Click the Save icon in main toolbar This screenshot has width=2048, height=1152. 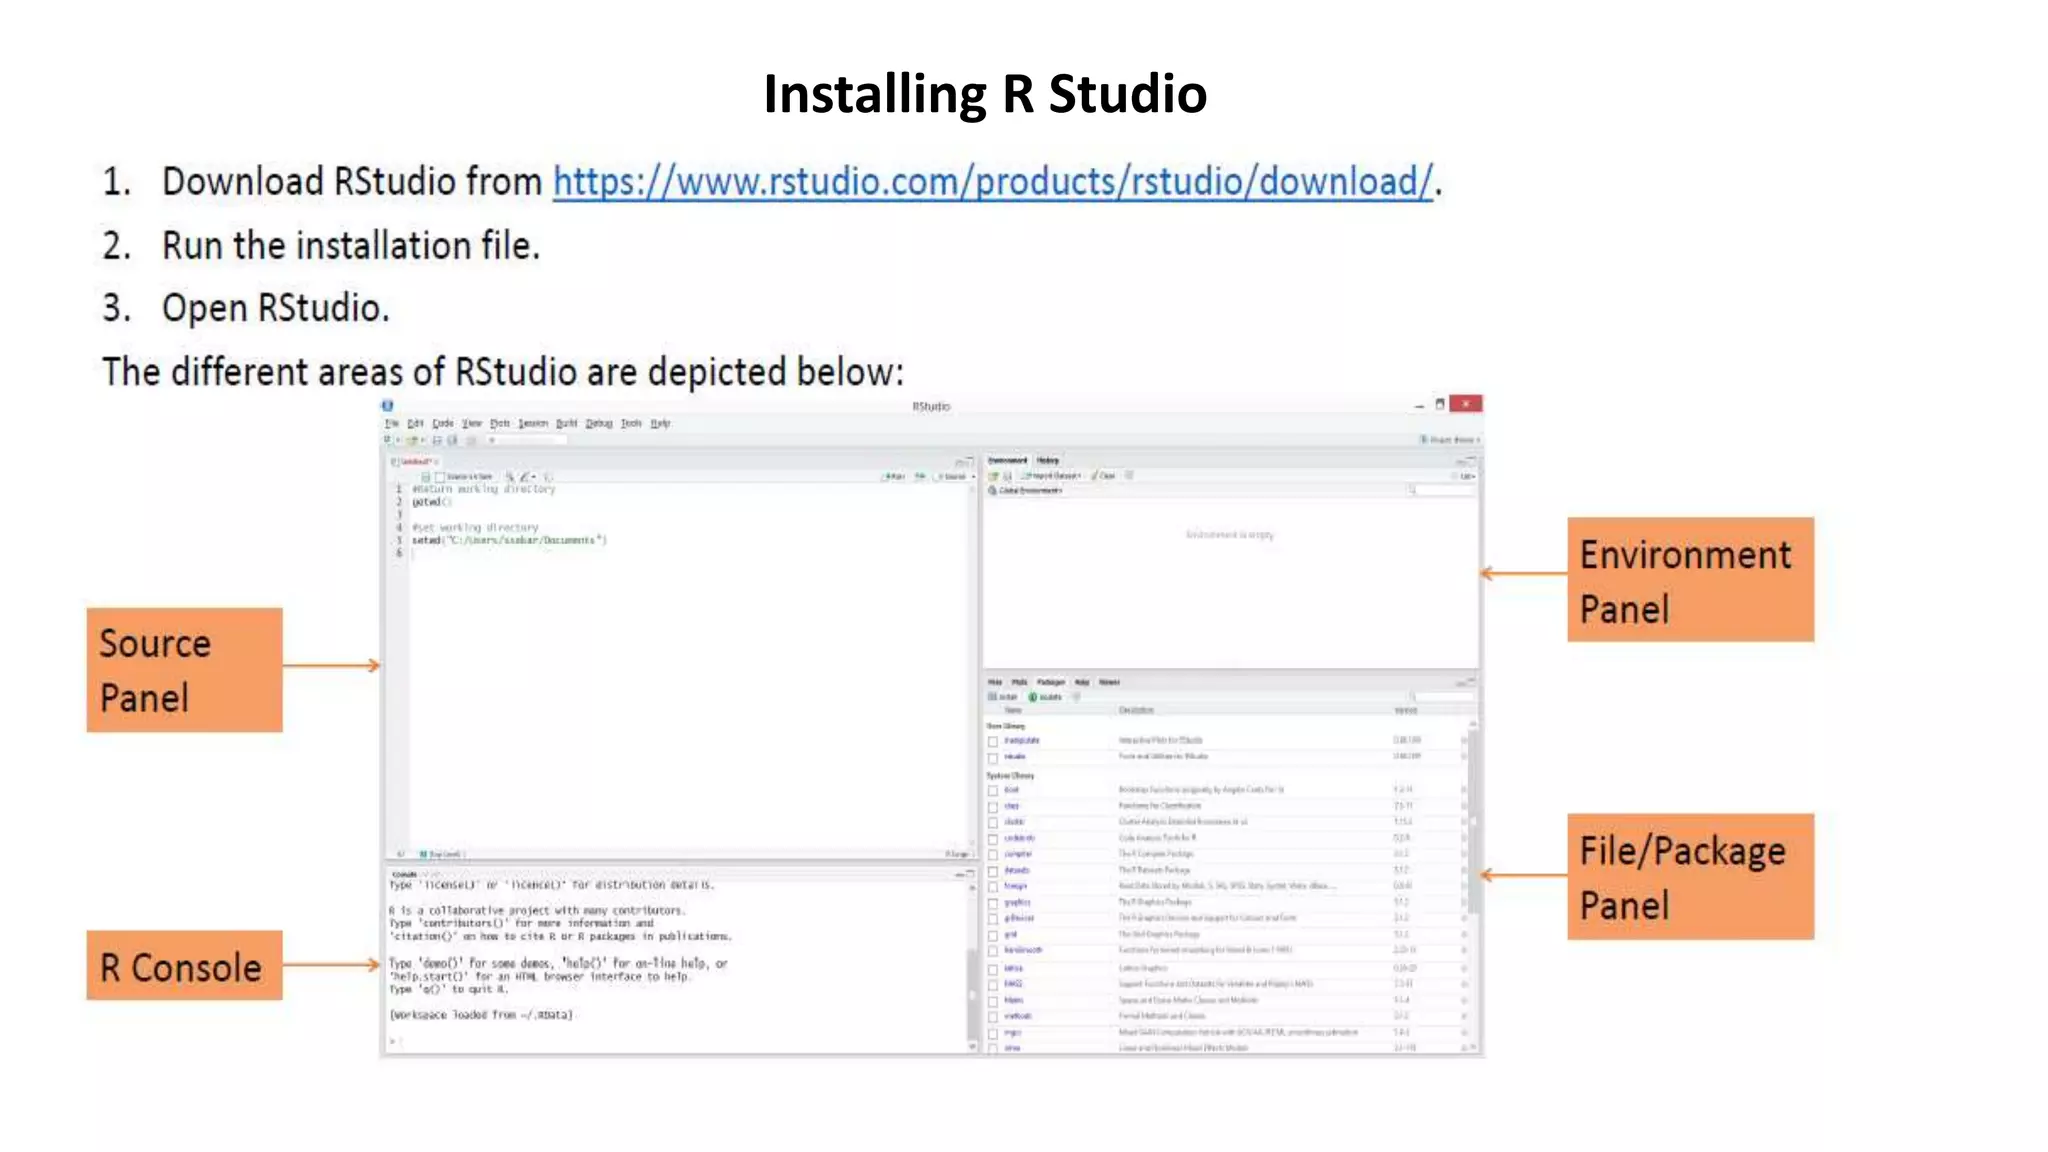coord(437,440)
